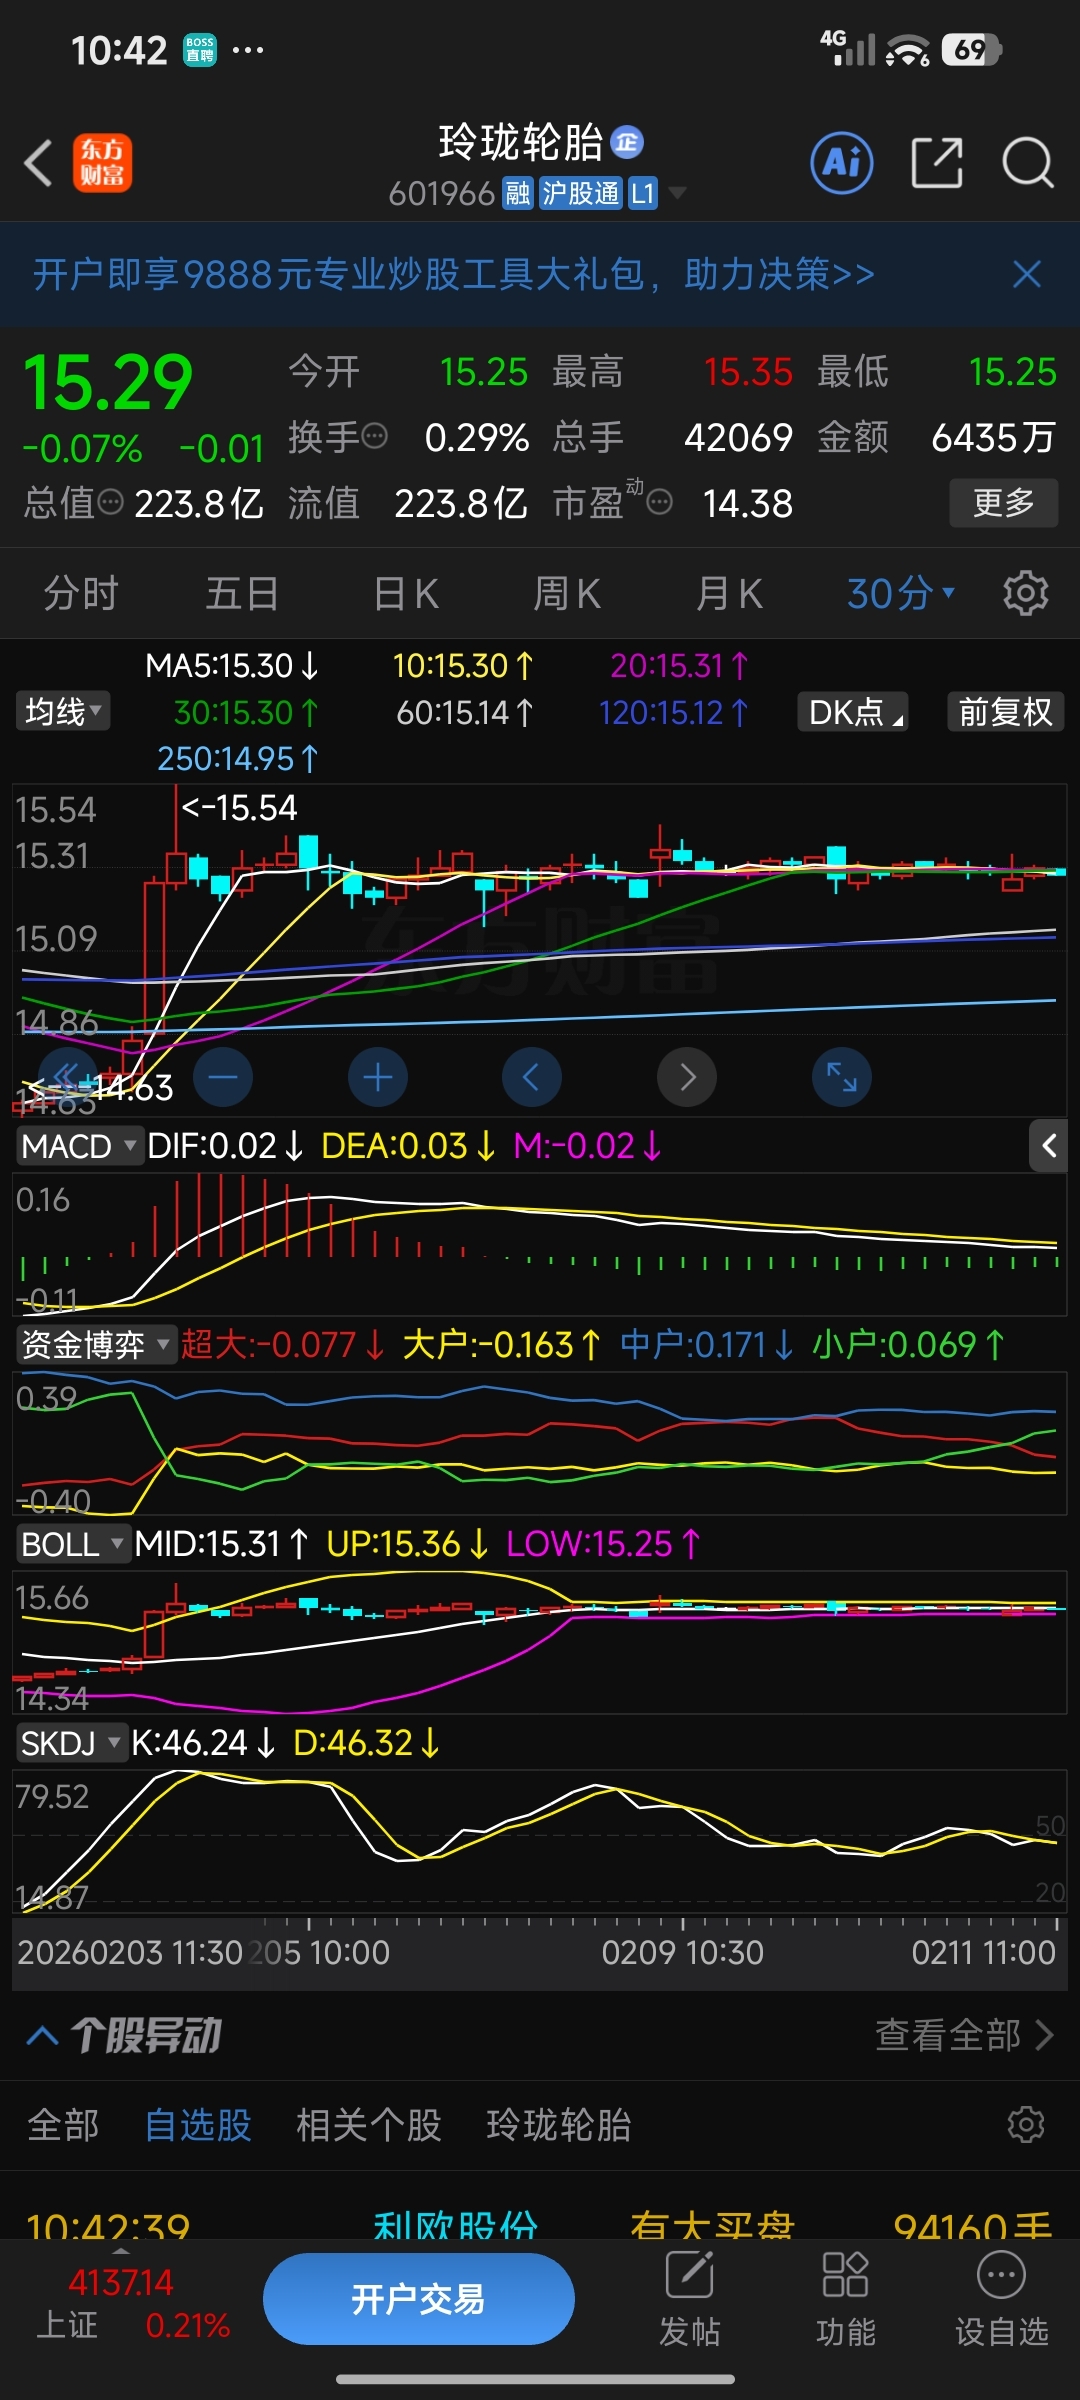This screenshot has width=1080, height=2400.
Task: Tap the 融 margin trading tag
Action: point(518,193)
